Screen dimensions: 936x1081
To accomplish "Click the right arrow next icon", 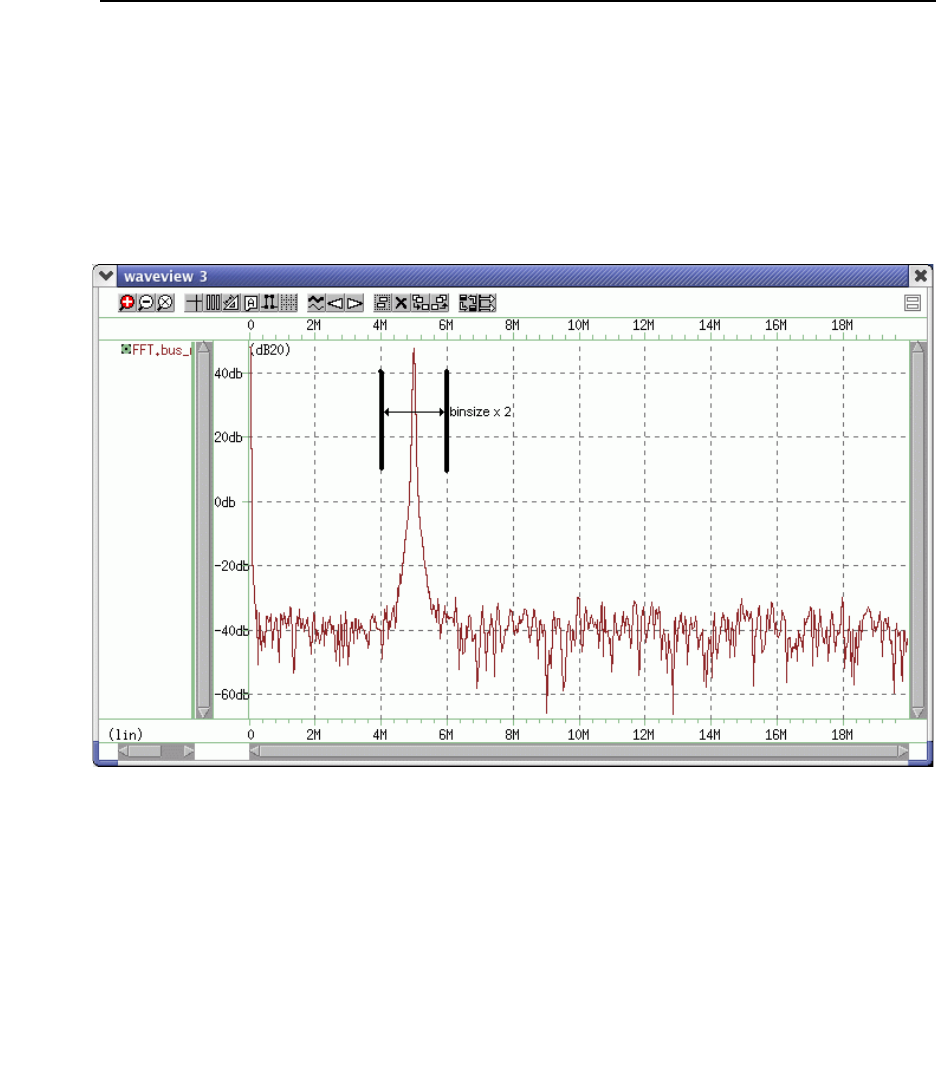I will click(354, 303).
